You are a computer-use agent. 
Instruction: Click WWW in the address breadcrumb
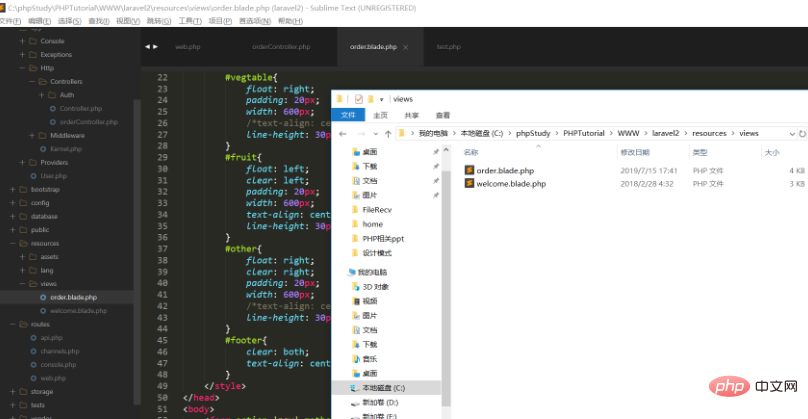click(628, 133)
